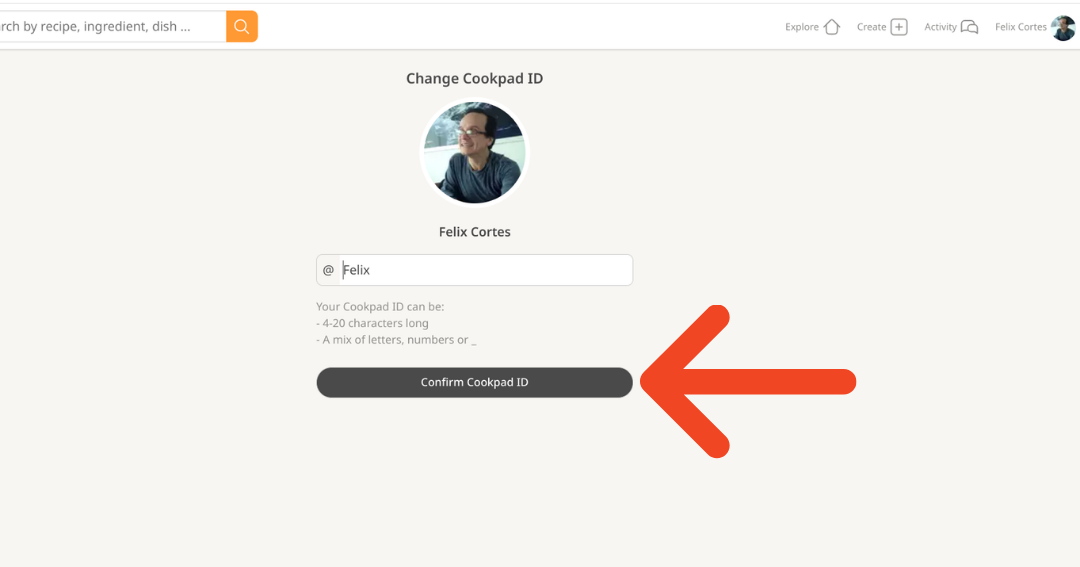Click the 'A mix of letters, numbers' hint
This screenshot has width=1080, height=567.
click(x=396, y=340)
